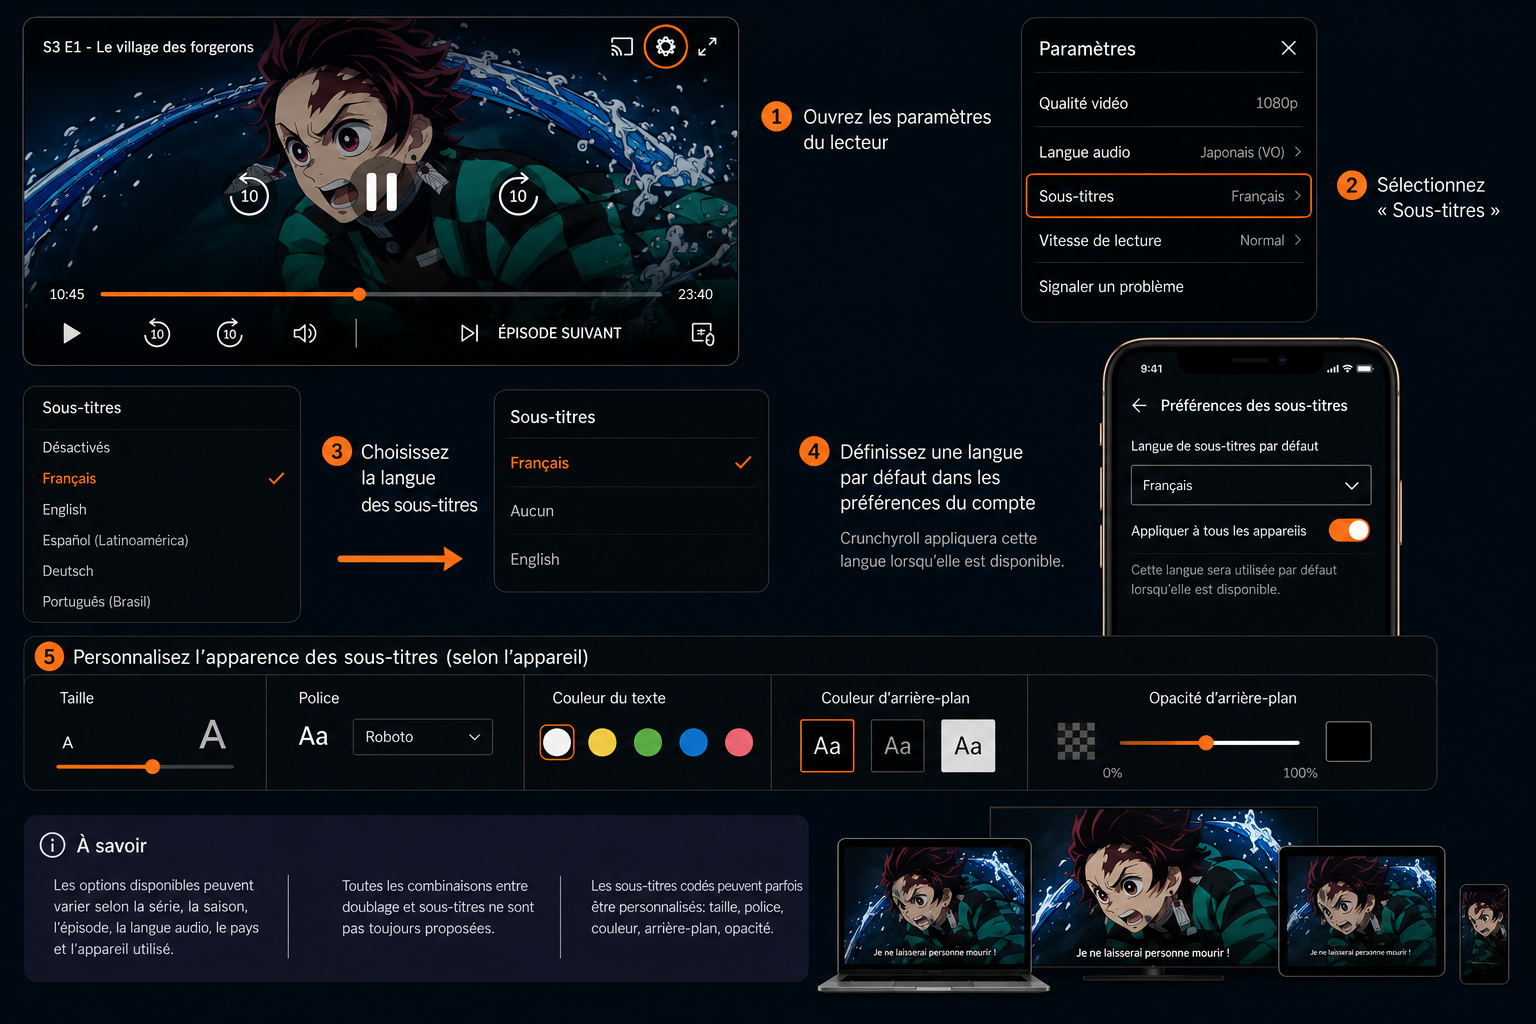
Task: Click the play icon in the control bar
Action: 71,333
